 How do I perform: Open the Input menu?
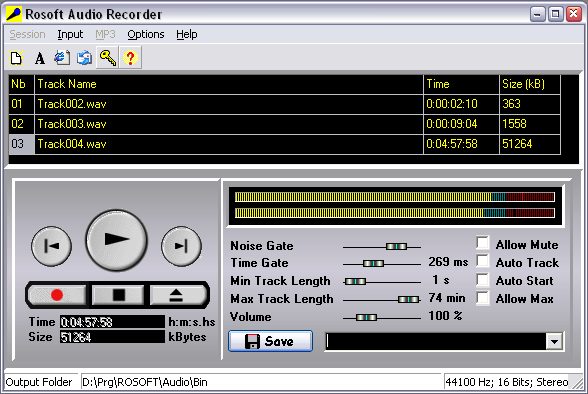pos(70,34)
